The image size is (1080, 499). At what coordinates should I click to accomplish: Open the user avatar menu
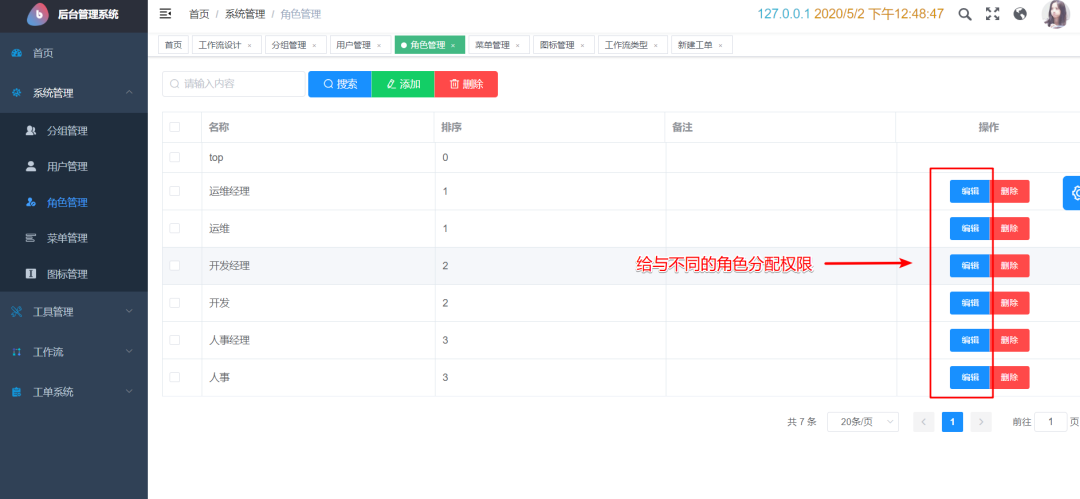coord(1055,14)
